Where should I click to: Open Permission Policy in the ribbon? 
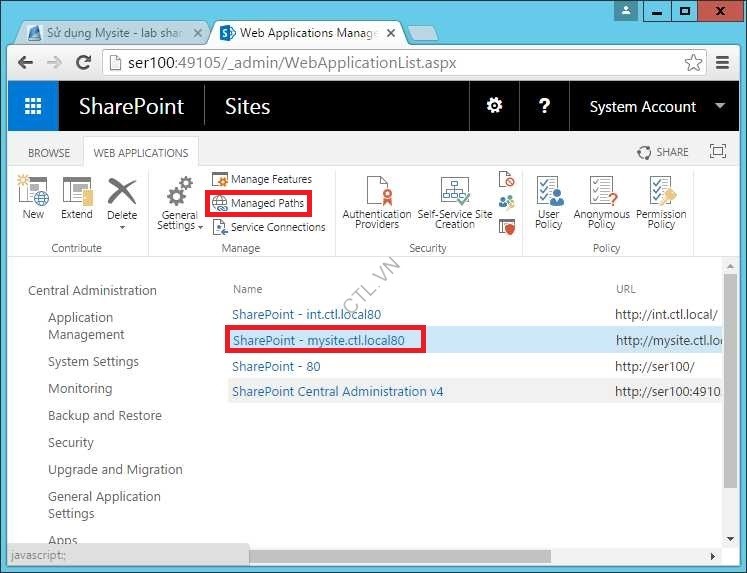661,203
